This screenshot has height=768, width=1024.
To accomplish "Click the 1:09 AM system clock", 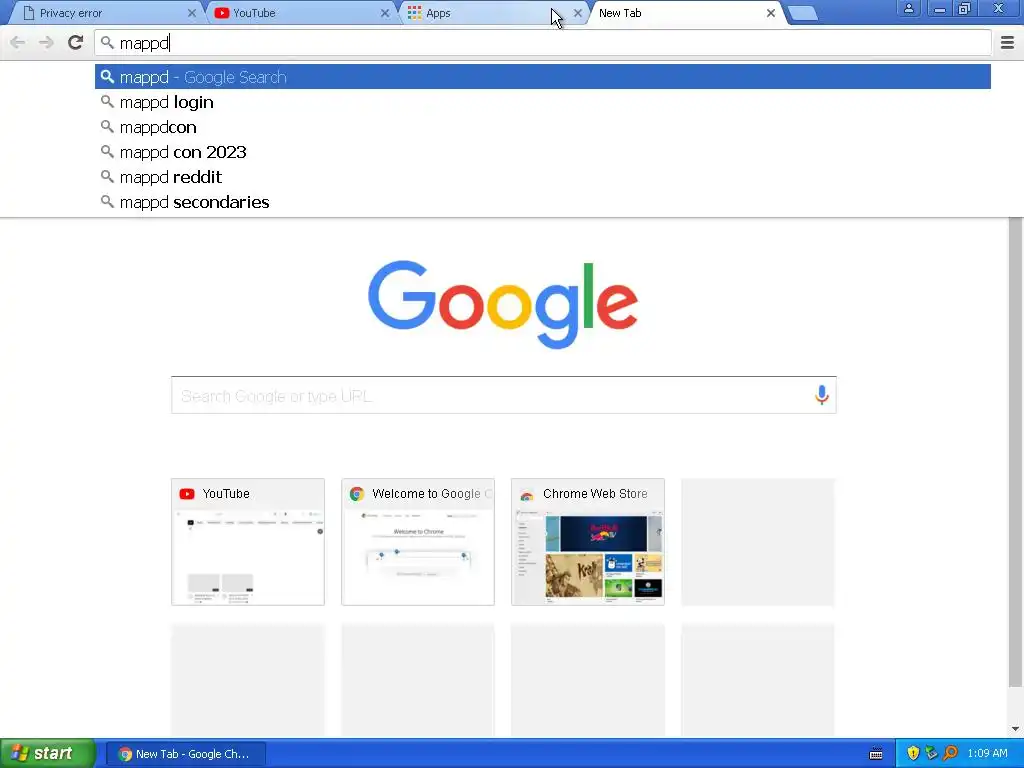I will coord(987,754).
